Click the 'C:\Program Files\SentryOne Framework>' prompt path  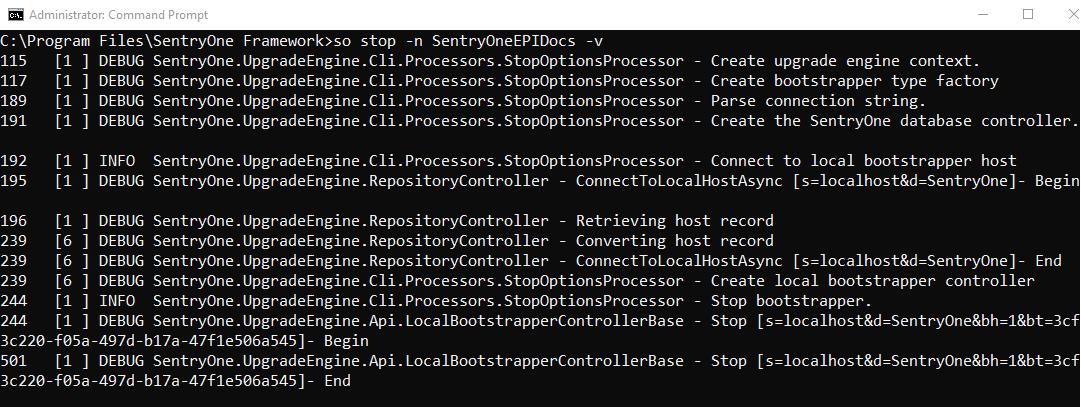point(165,41)
